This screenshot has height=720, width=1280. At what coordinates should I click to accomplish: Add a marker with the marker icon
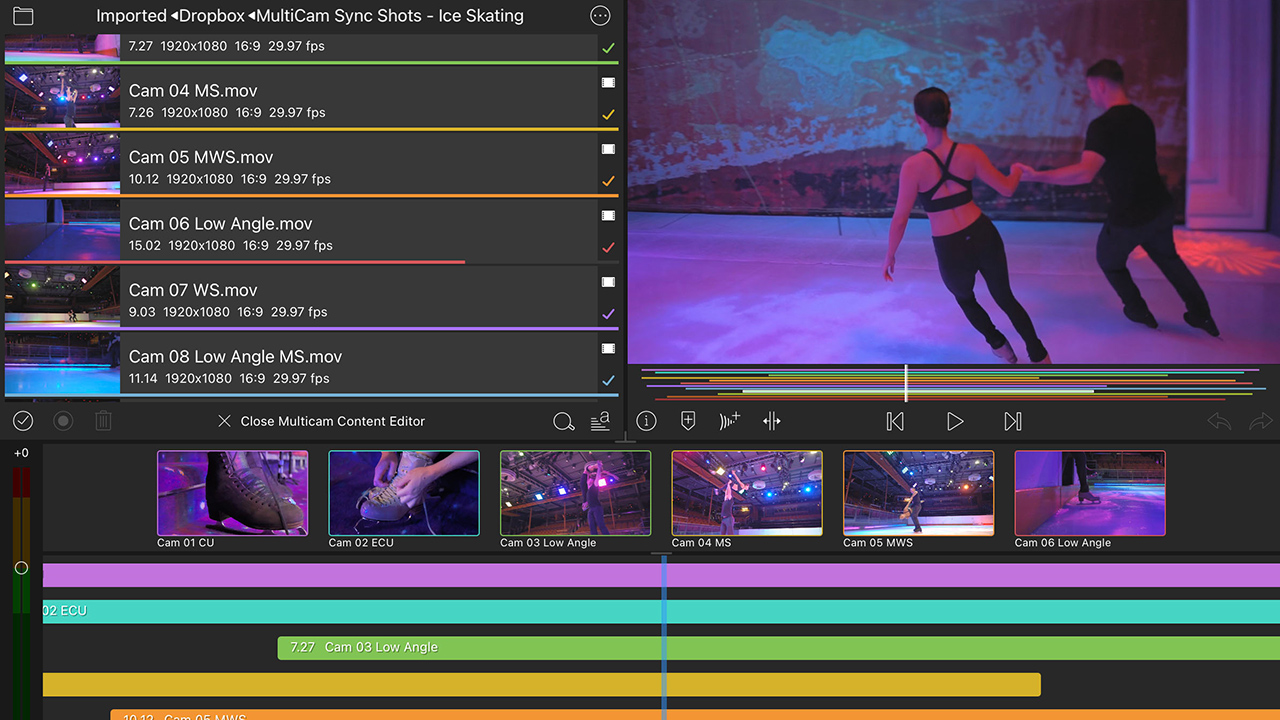pyautogui.click(x=688, y=421)
